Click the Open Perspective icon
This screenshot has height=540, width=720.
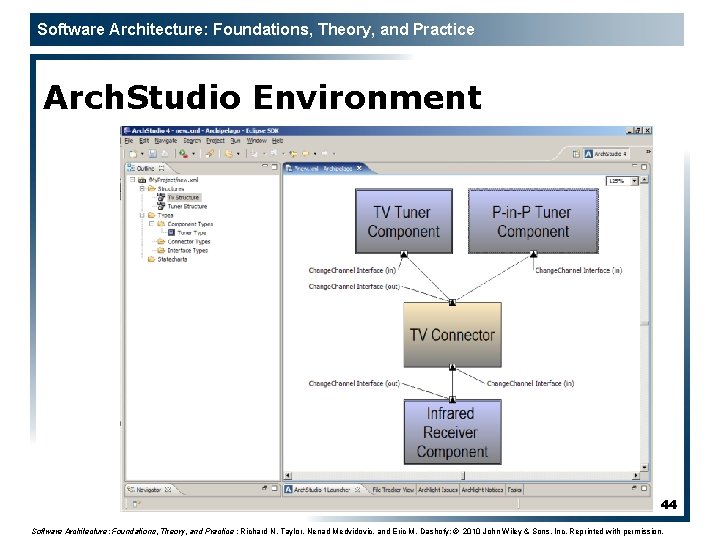[x=576, y=154]
